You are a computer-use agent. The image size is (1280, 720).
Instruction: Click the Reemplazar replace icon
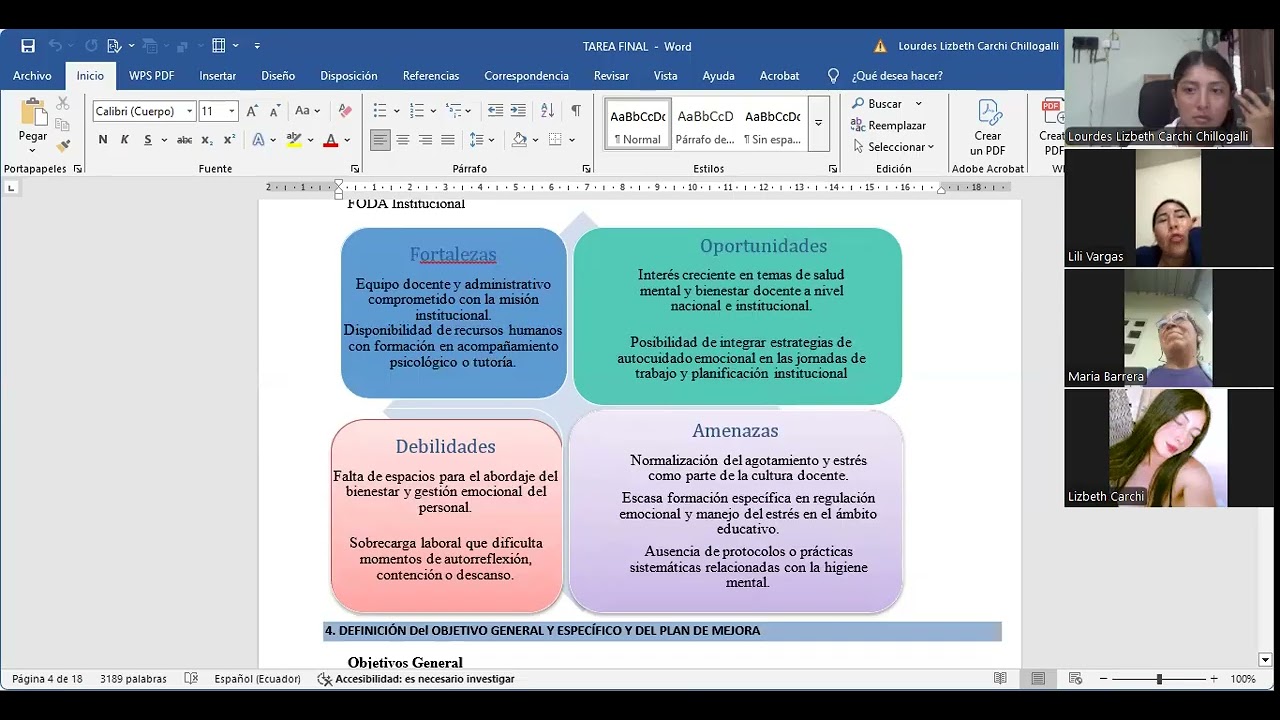point(888,125)
